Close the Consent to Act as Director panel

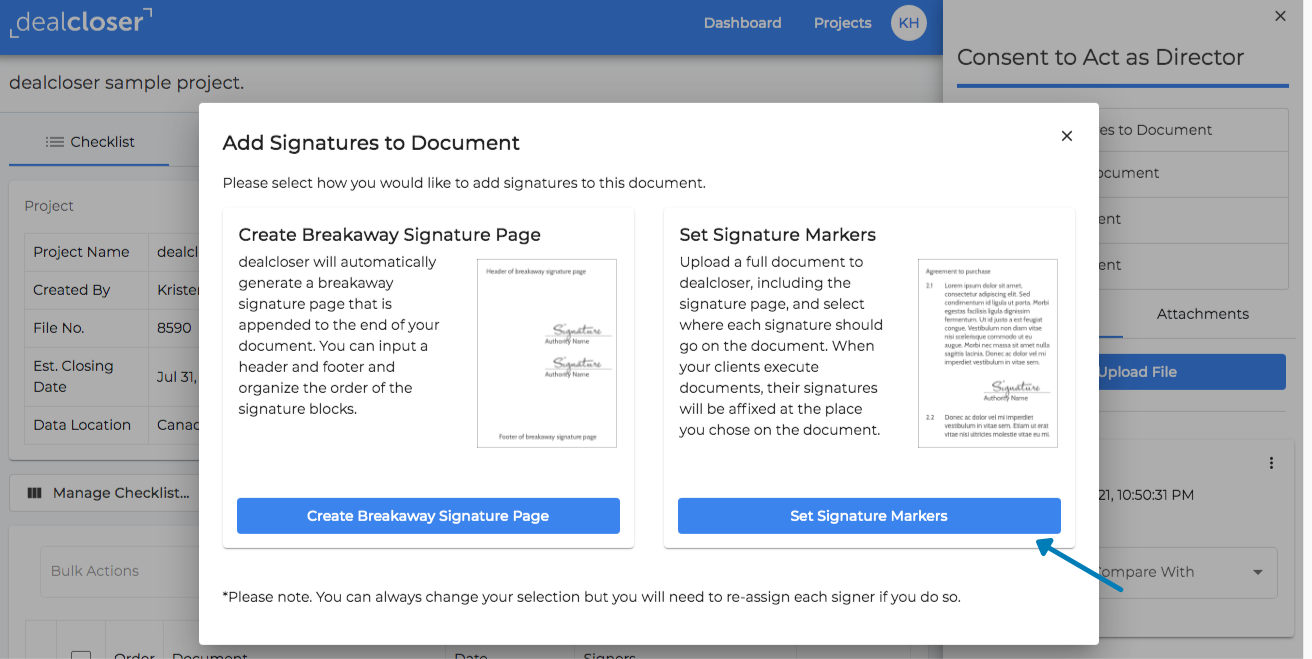click(1280, 16)
